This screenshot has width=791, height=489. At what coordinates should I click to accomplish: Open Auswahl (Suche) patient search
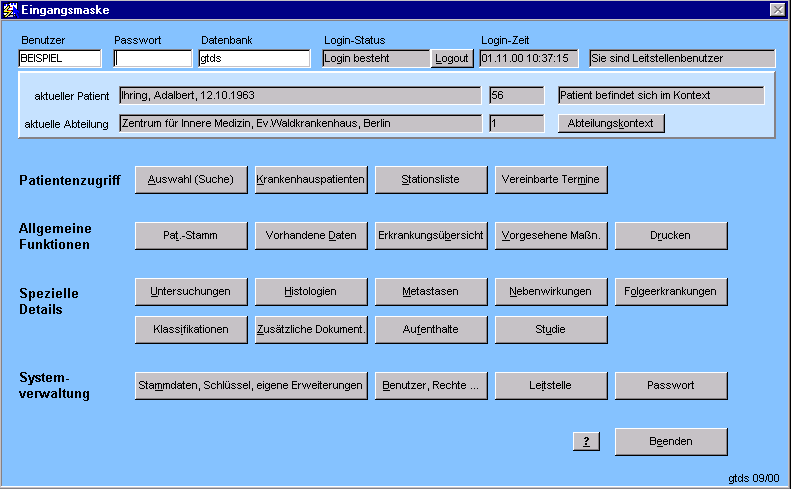click(x=191, y=180)
